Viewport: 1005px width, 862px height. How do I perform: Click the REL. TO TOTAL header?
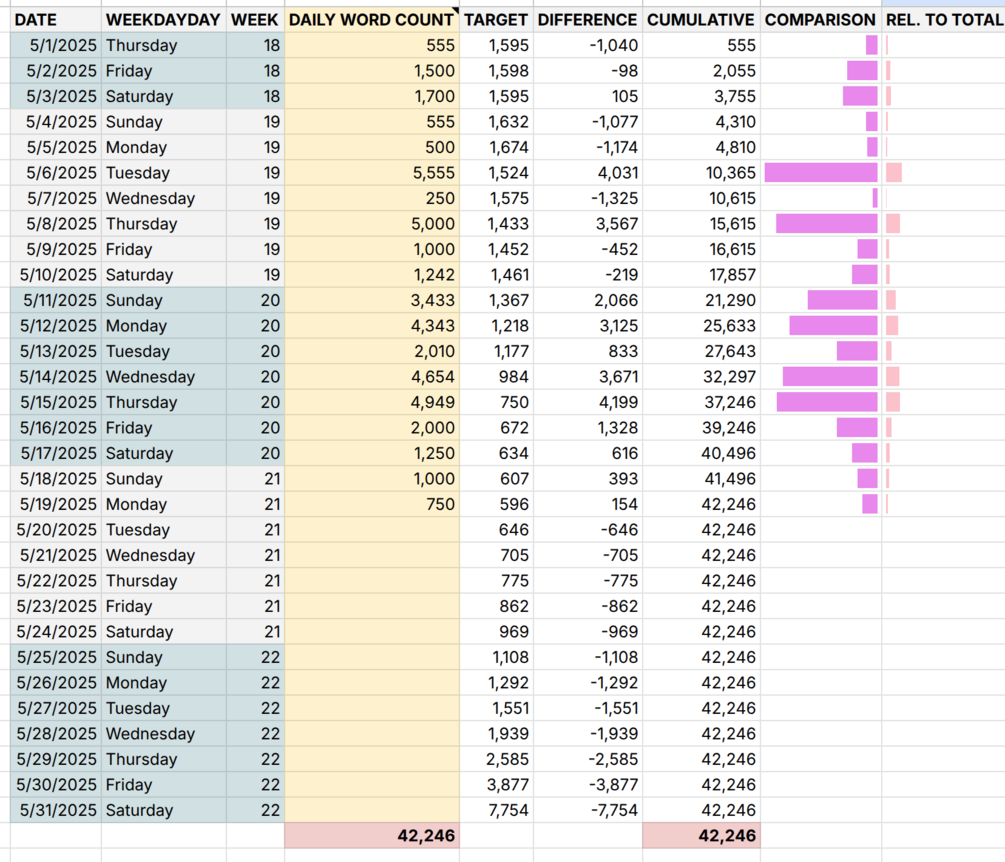(x=943, y=20)
